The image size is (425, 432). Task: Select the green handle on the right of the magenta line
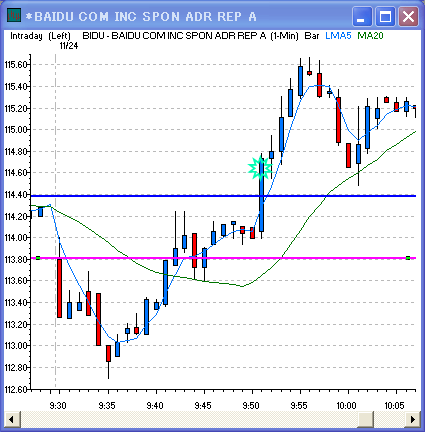point(408,258)
